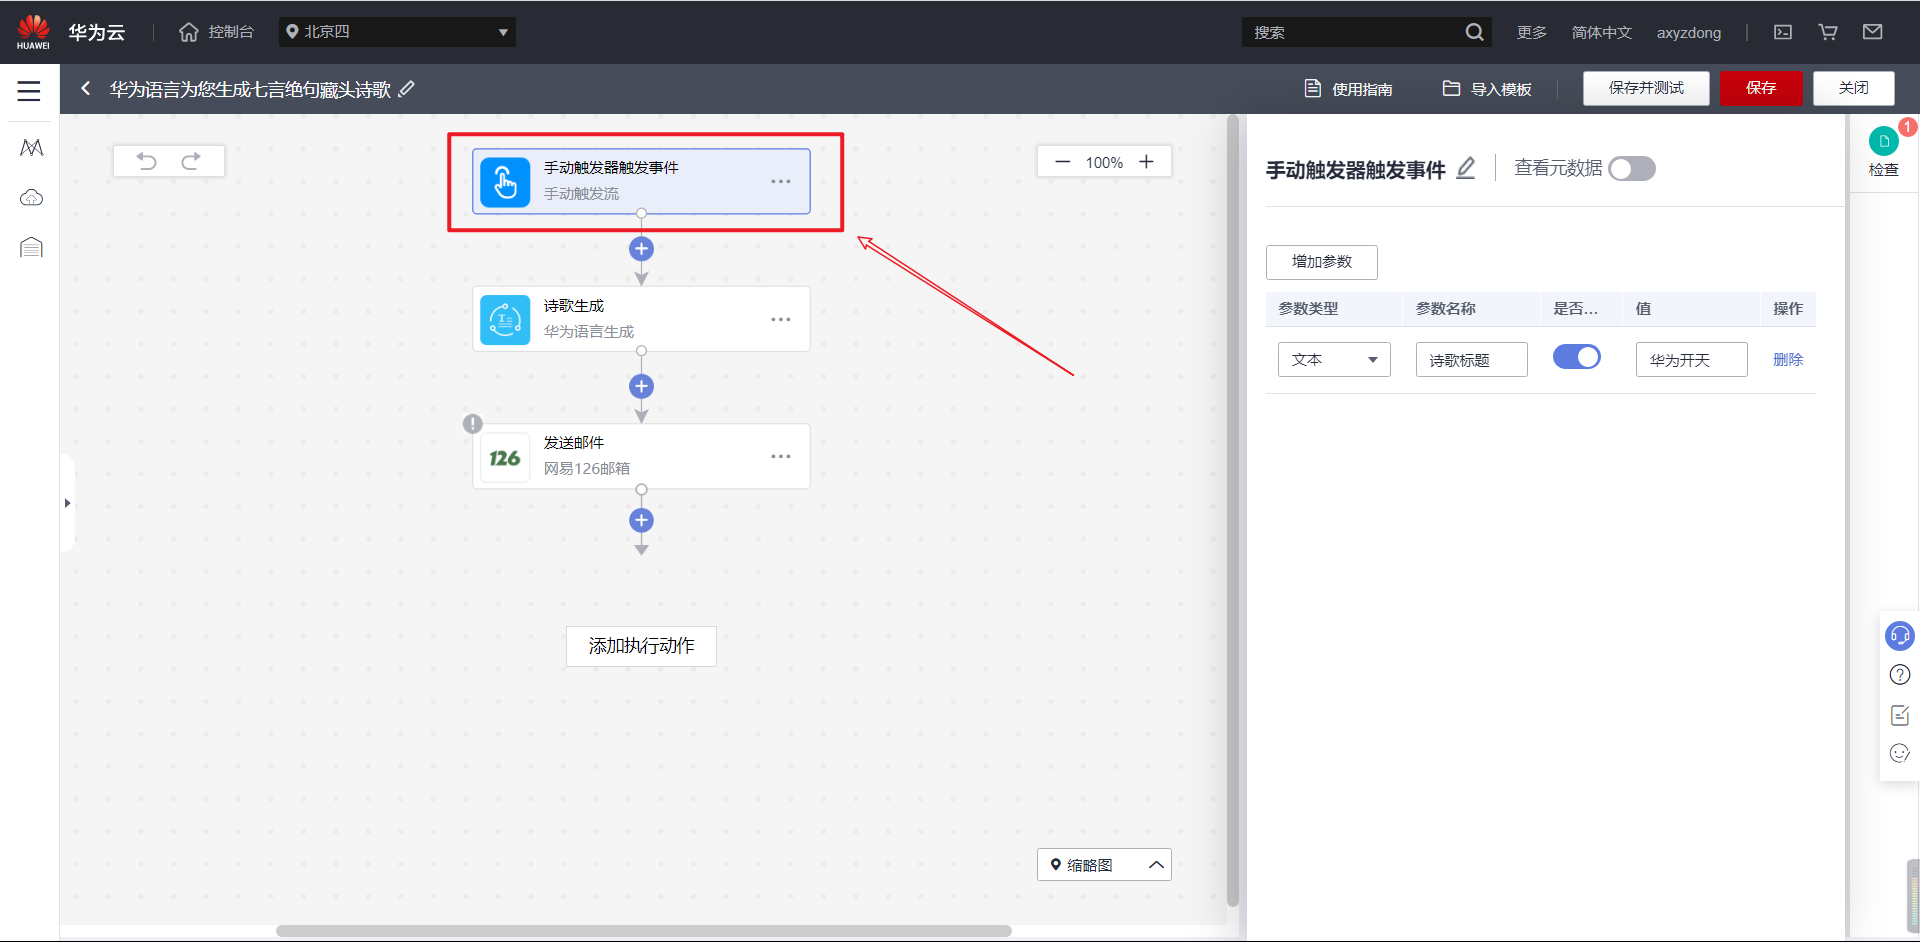Add a step after the trigger node
Viewport: 1920px width, 942px height.
641,249
